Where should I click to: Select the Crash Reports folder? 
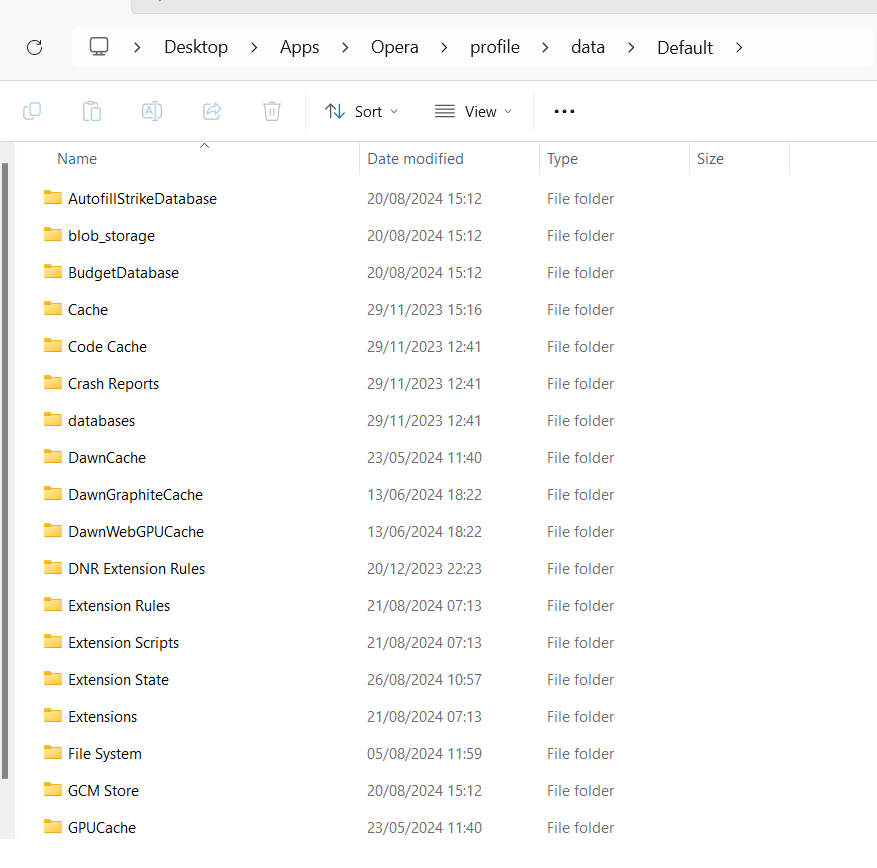pyautogui.click(x=113, y=384)
